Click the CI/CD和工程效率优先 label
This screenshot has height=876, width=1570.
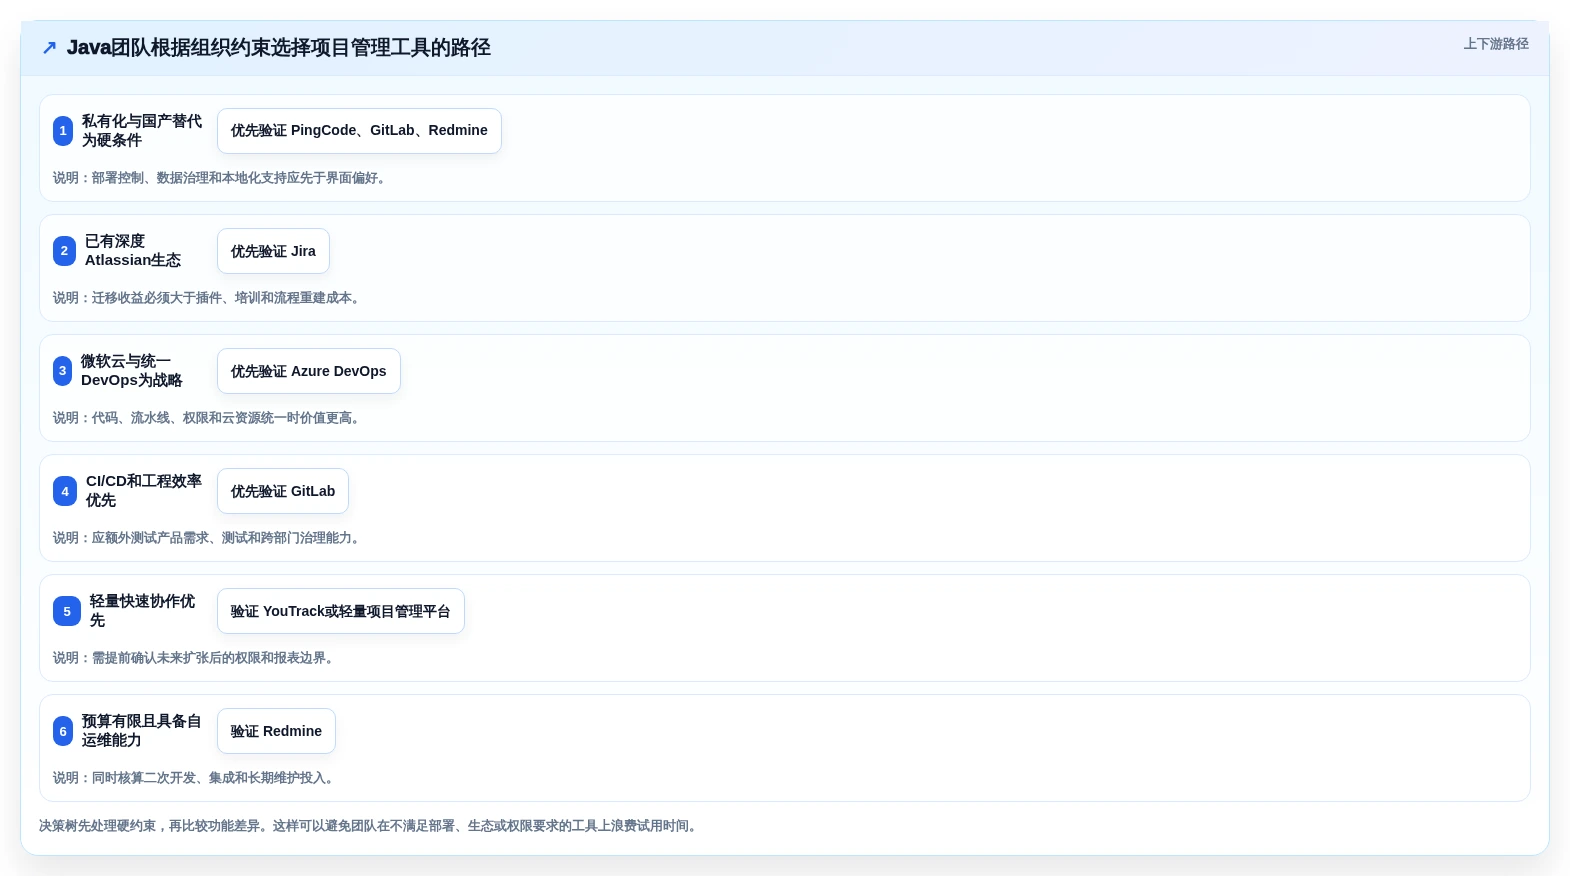(144, 491)
